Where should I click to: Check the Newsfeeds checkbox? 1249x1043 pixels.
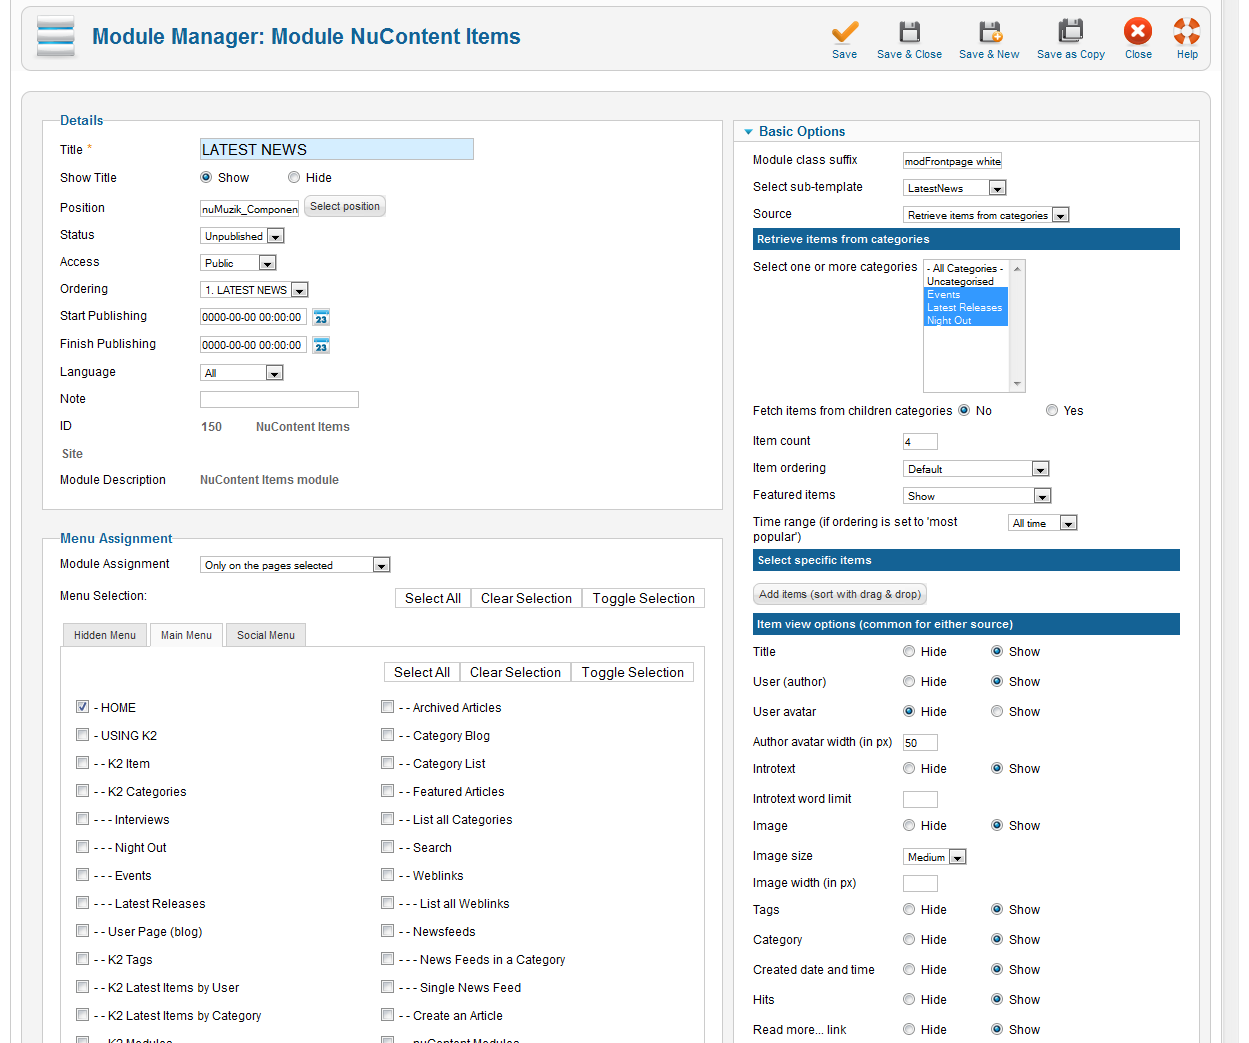tap(387, 930)
